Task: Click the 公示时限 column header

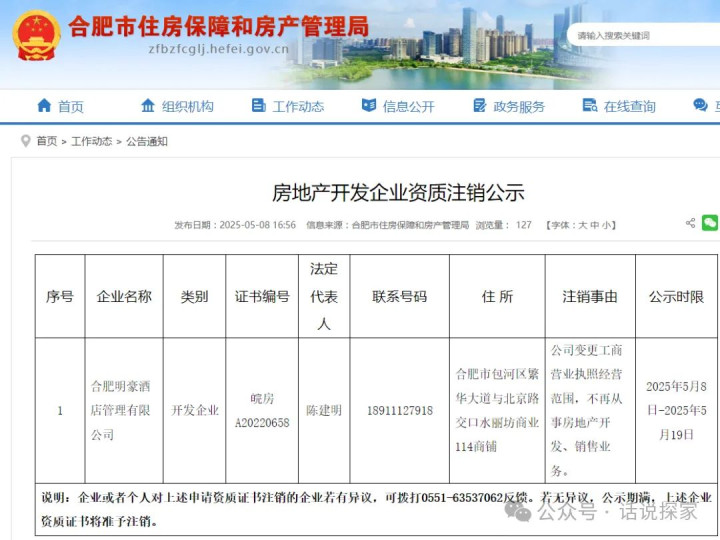Action: point(676,297)
